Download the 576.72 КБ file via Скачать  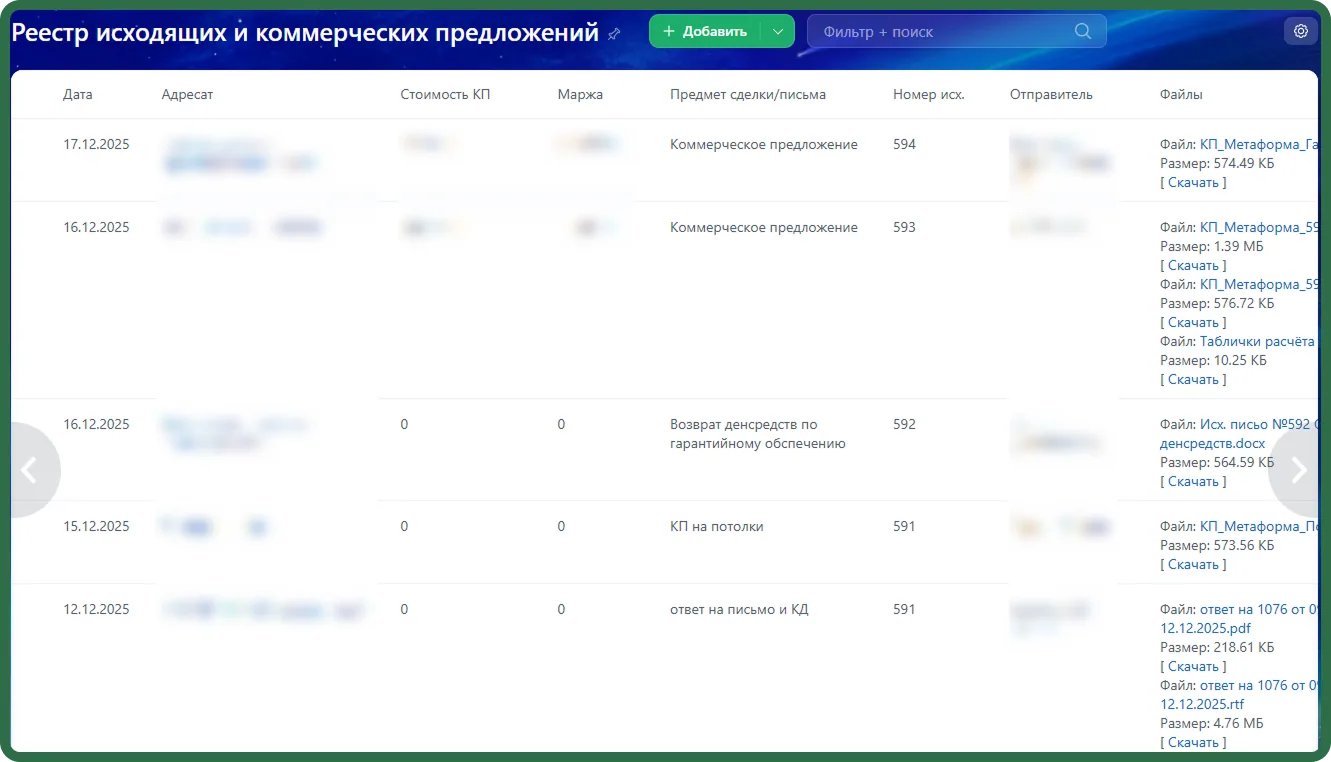click(x=1194, y=323)
